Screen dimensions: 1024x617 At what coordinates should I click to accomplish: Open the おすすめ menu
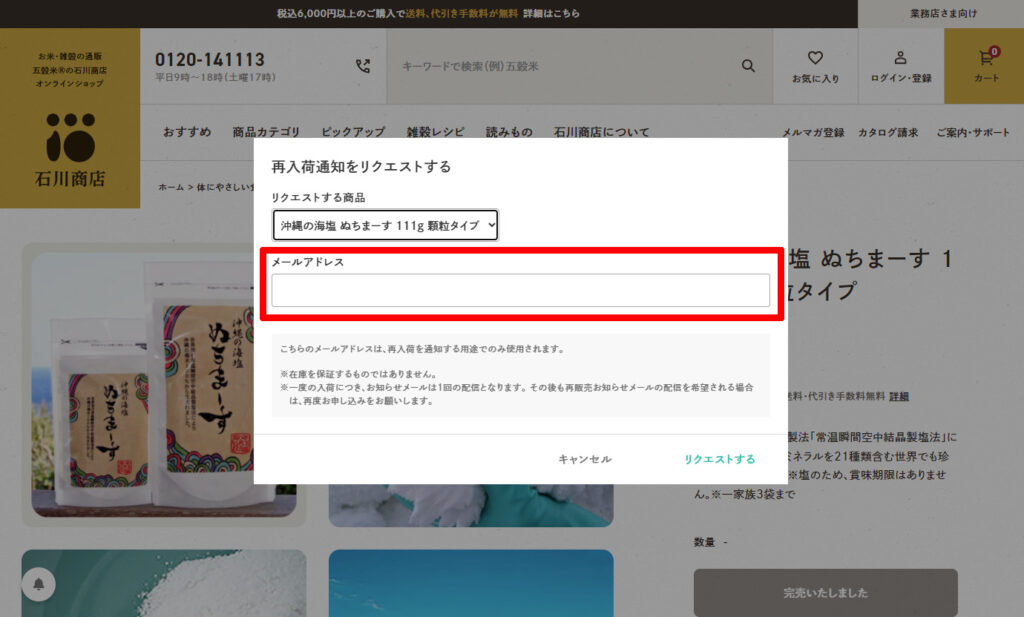(187, 132)
